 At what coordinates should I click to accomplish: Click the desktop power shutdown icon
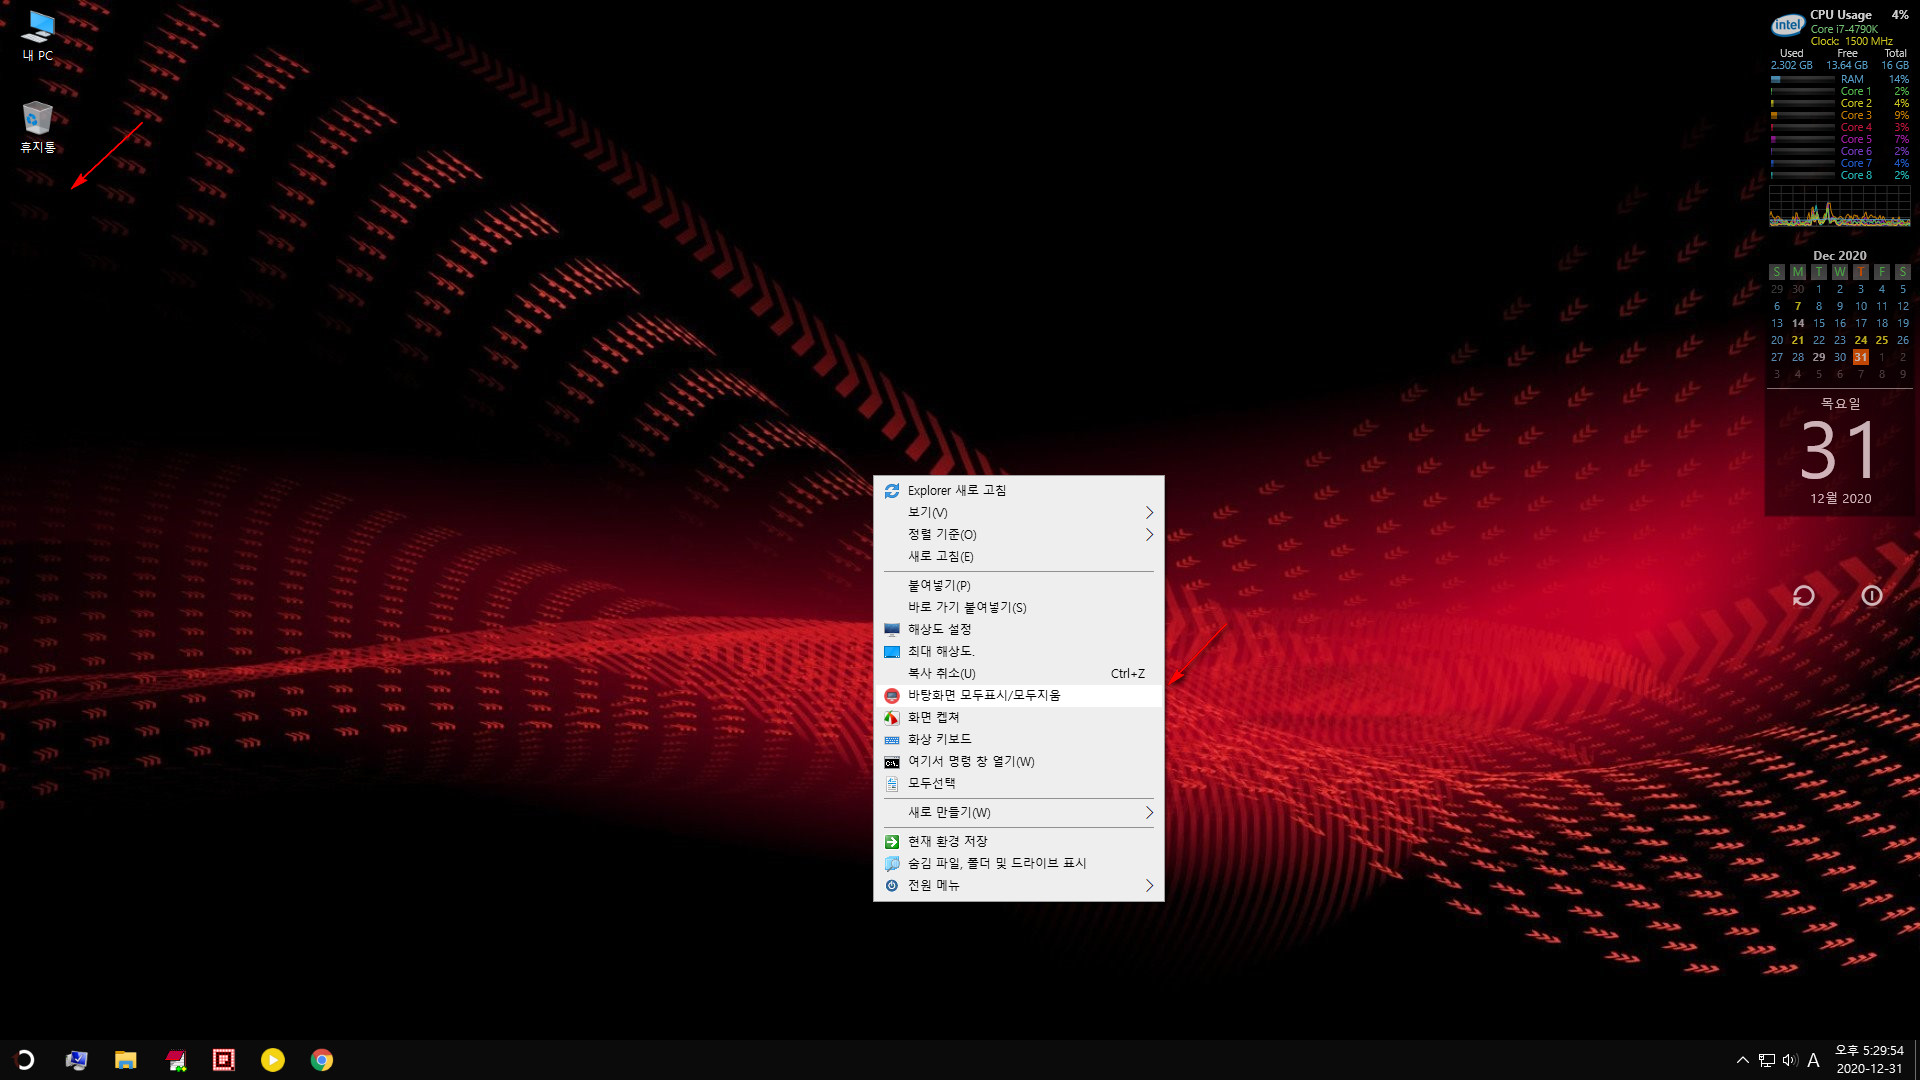(1872, 596)
